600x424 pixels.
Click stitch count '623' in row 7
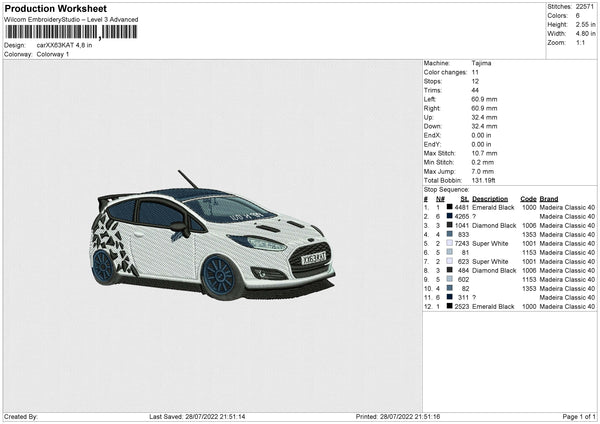tap(463, 261)
